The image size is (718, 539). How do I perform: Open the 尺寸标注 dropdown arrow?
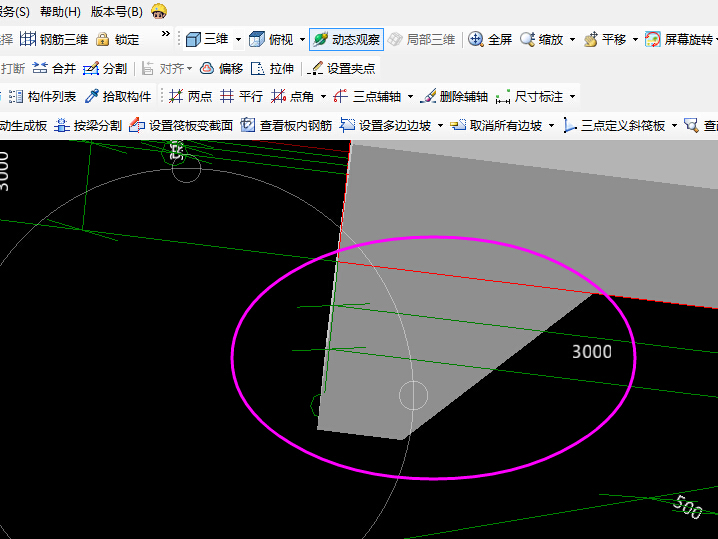(572, 97)
